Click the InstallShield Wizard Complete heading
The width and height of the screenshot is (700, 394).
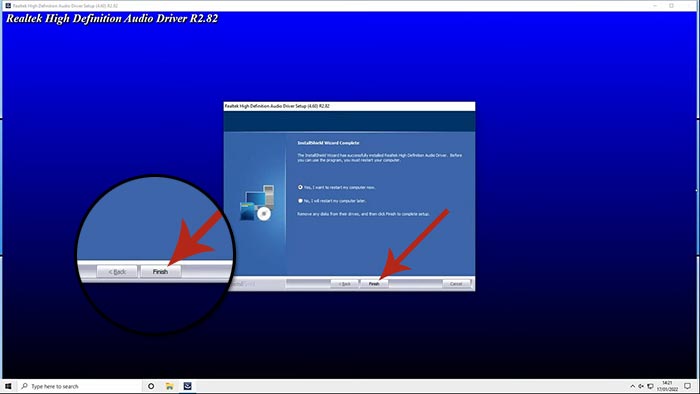328,143
